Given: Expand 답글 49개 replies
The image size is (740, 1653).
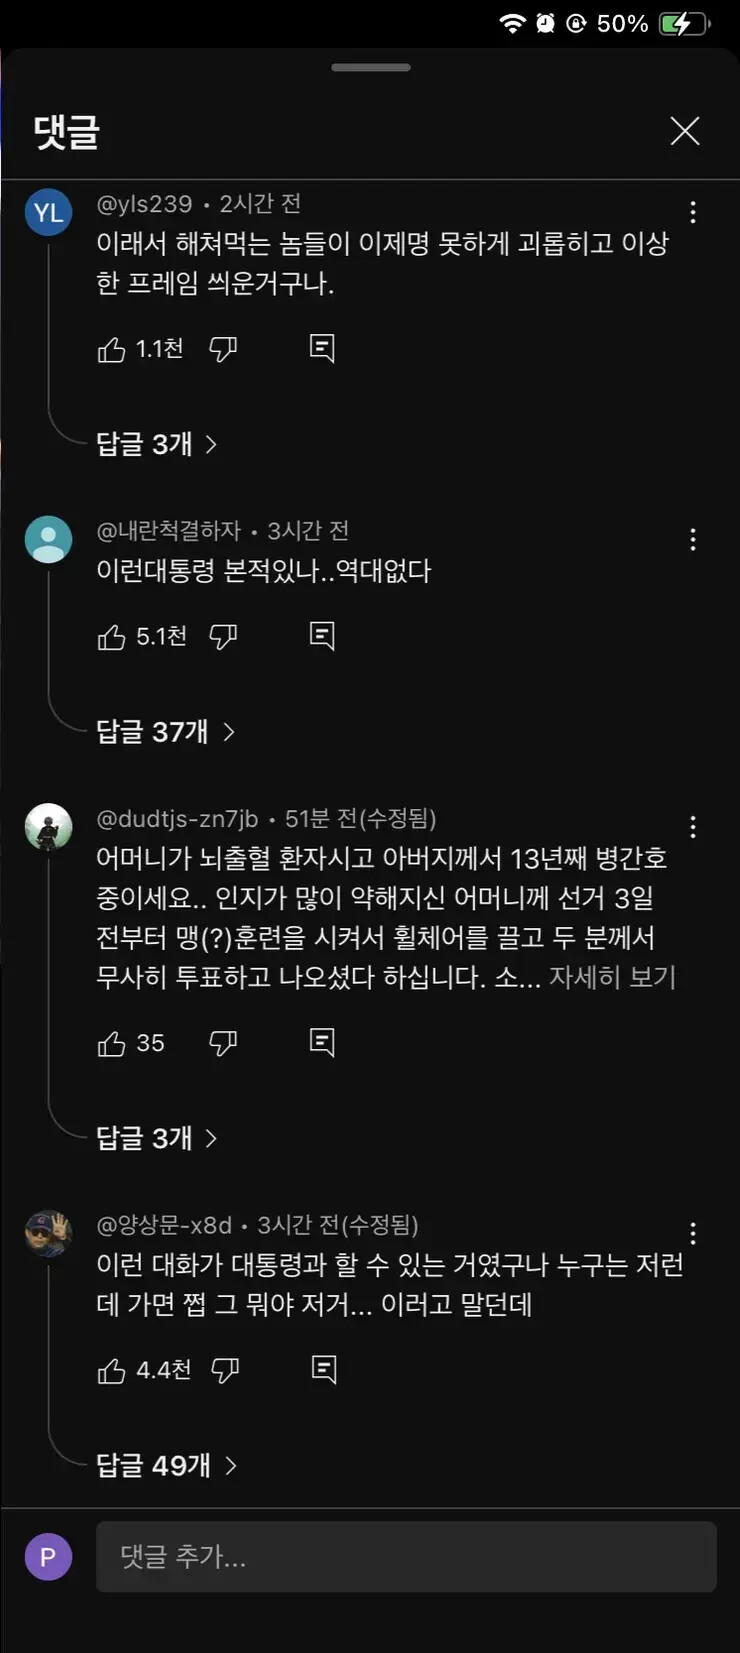Looking at the screenshot, I should click(x=166, y=1466).
